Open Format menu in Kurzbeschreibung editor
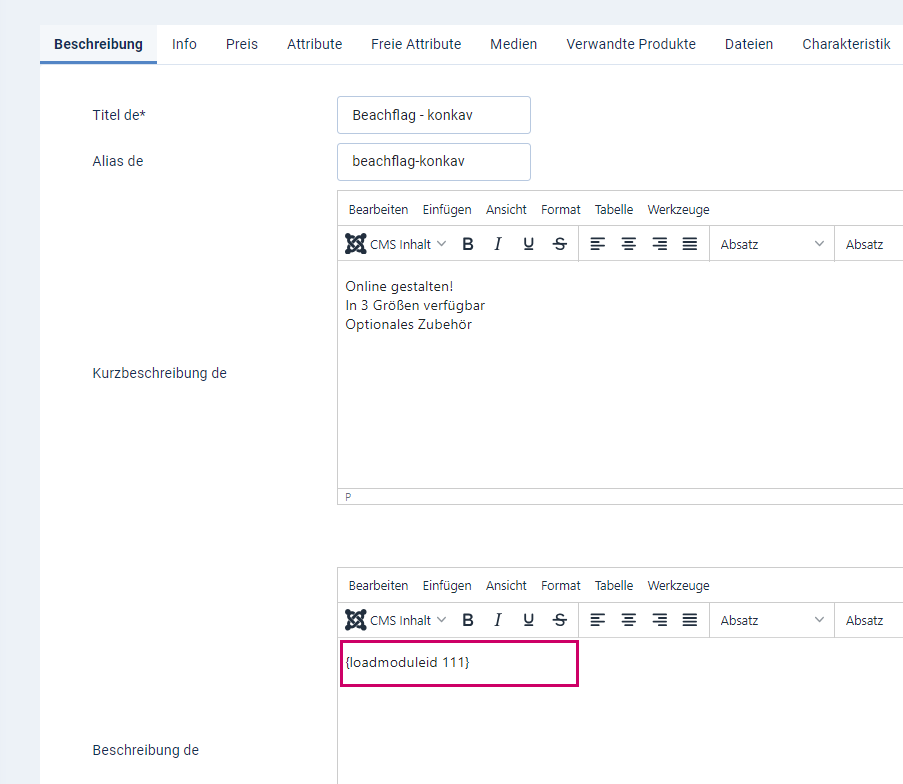The height and width of the screenshot is (784, 903). click(561, 210)
